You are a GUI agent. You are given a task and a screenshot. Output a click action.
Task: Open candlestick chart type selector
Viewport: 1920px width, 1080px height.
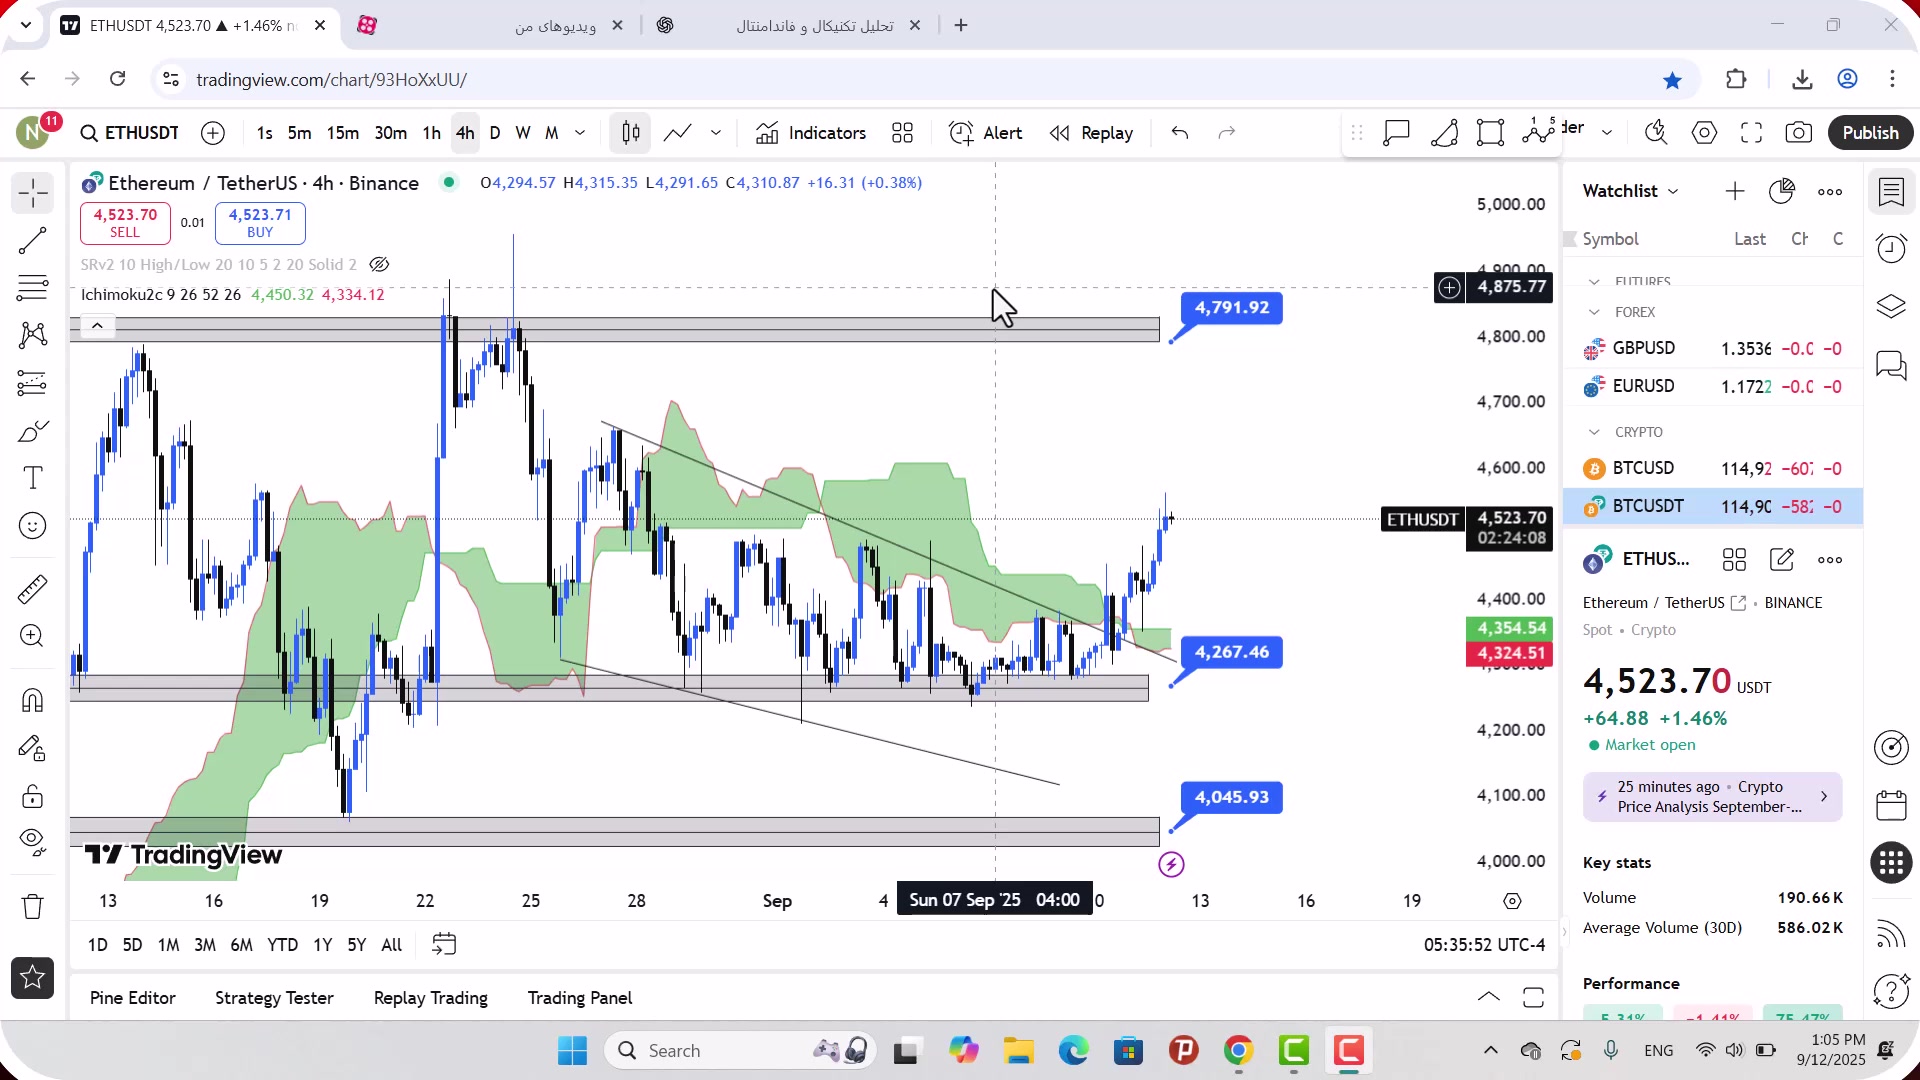click(631, 133)
